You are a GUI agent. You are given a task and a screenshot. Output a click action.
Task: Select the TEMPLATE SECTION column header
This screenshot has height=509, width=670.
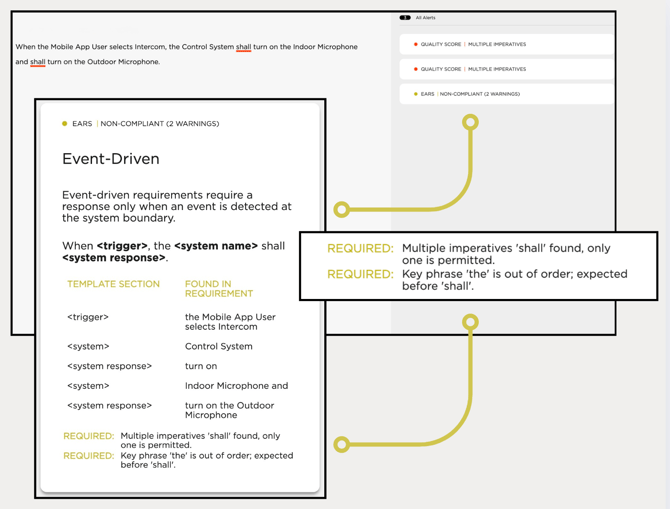pyautogui.click(x=113, y=284)
